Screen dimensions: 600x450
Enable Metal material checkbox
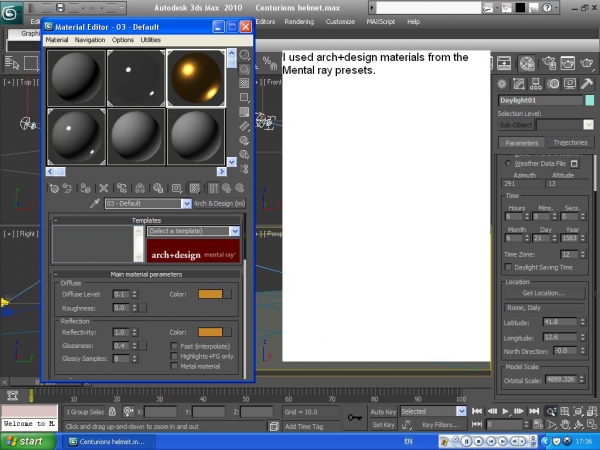coord(174,366)
